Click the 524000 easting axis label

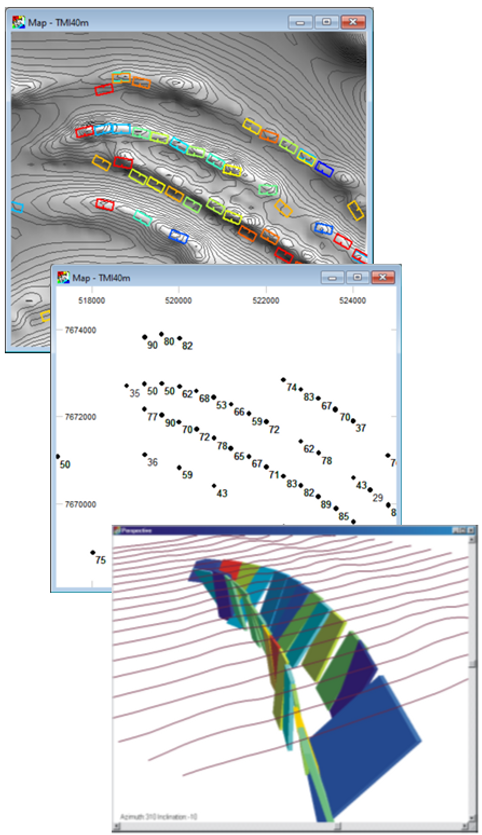point(353,301)
